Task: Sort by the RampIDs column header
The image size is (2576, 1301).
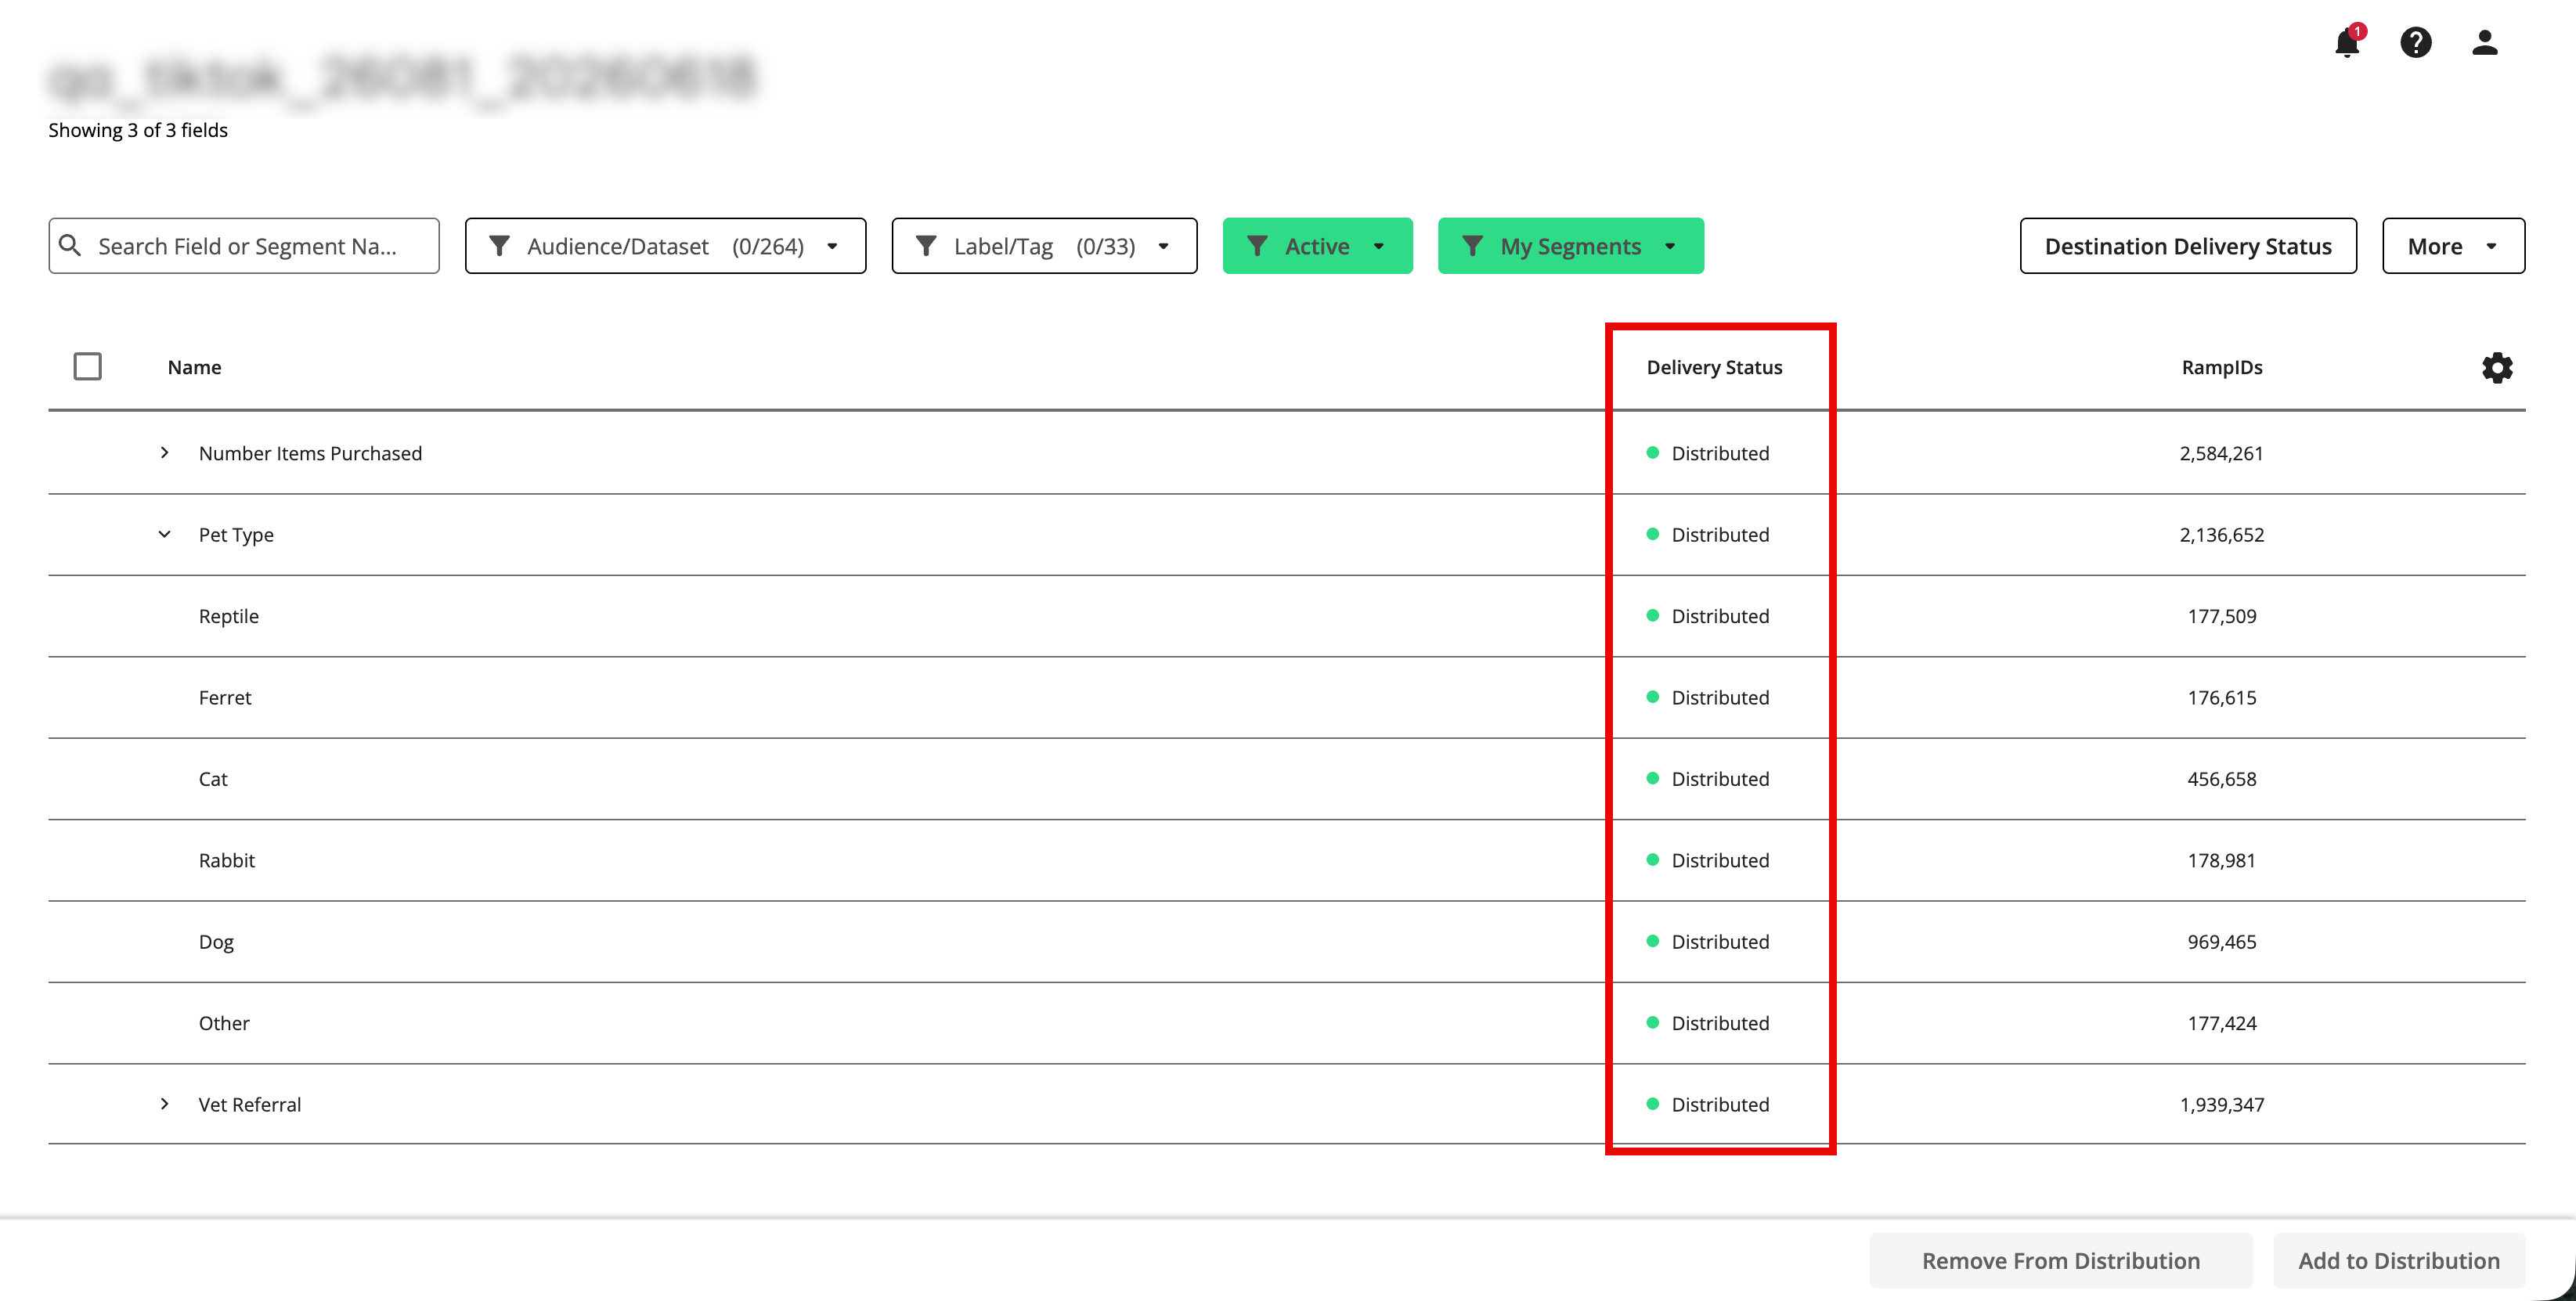Action: click(x=2221, y=367)
